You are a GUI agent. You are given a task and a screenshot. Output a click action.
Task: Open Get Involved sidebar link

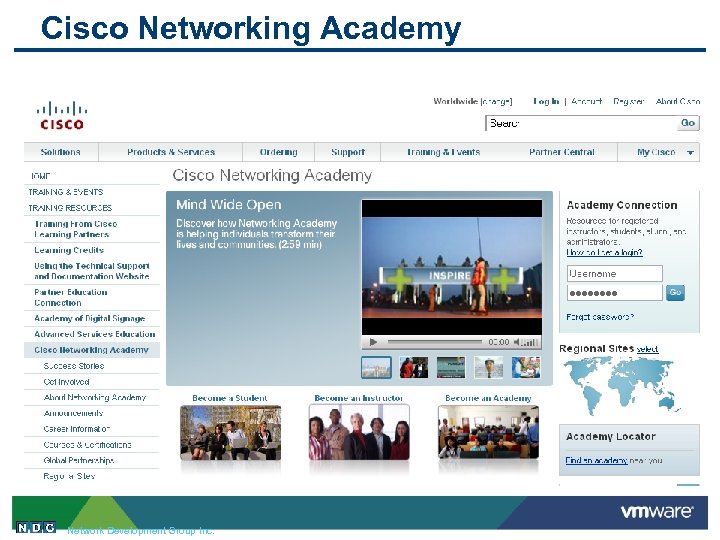pyautogui.click(x=67, y=382)
